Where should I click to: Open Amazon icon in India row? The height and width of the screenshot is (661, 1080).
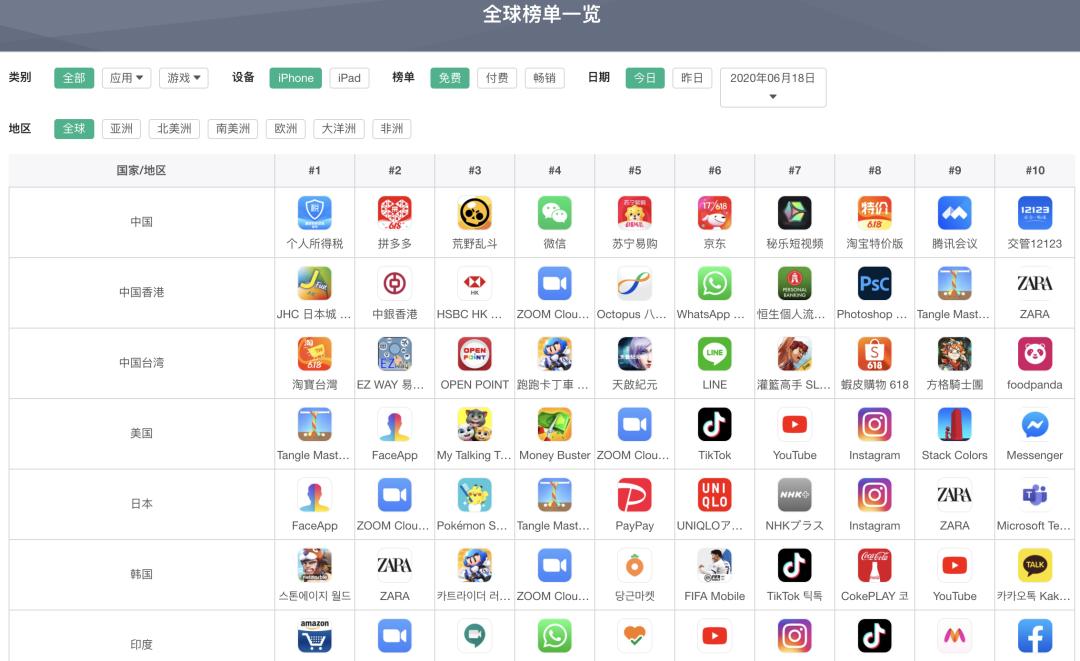click(315, 636)
